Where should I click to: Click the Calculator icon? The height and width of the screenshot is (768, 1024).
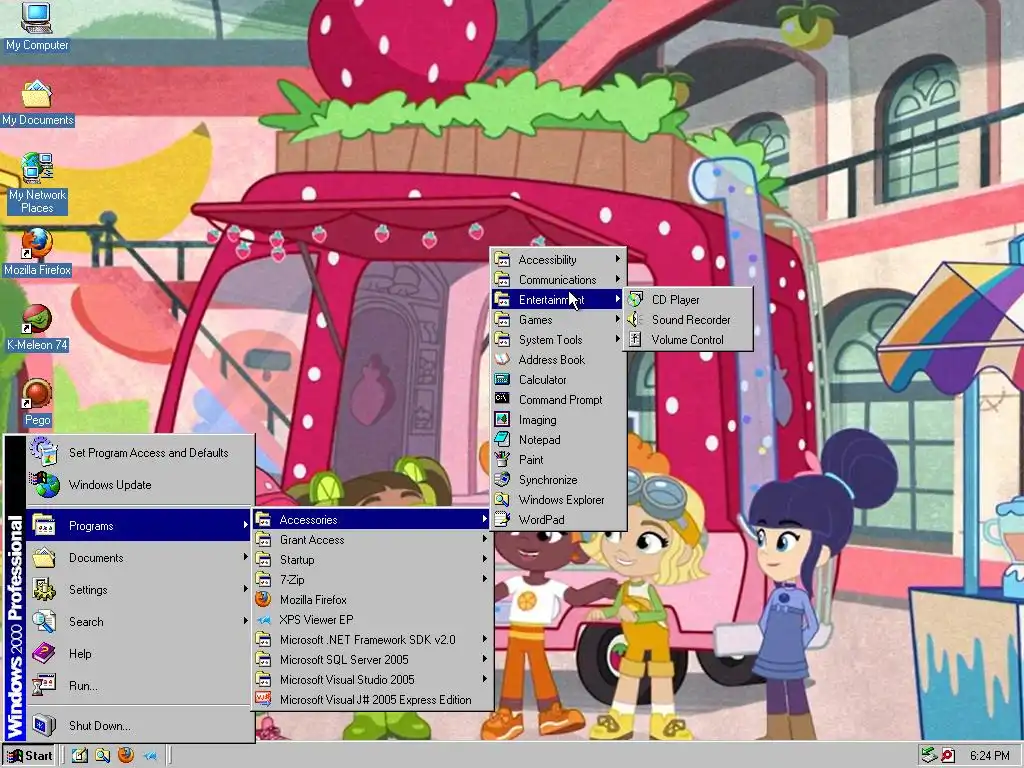tap(502, 379)
